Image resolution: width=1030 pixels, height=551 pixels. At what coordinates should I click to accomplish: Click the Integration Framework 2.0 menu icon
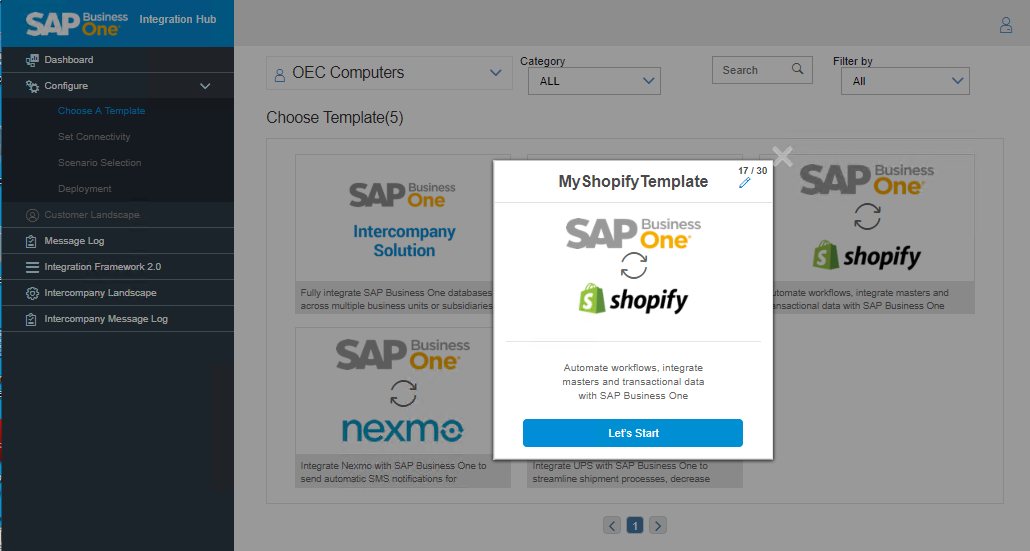click(x=32, y=267)
